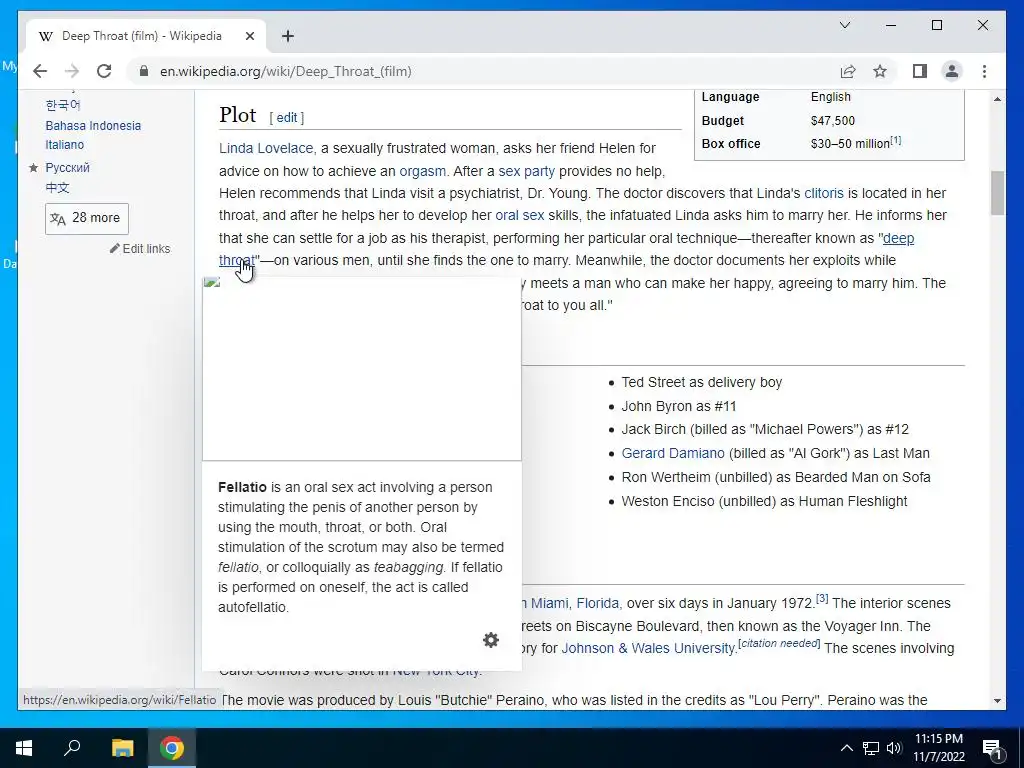Click the Budget value $47,500

(x=833, y=121)
